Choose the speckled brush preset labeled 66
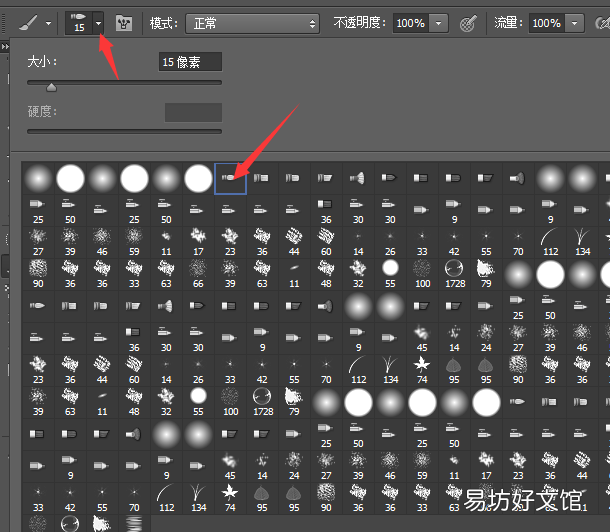 click(x=198, y=274)
